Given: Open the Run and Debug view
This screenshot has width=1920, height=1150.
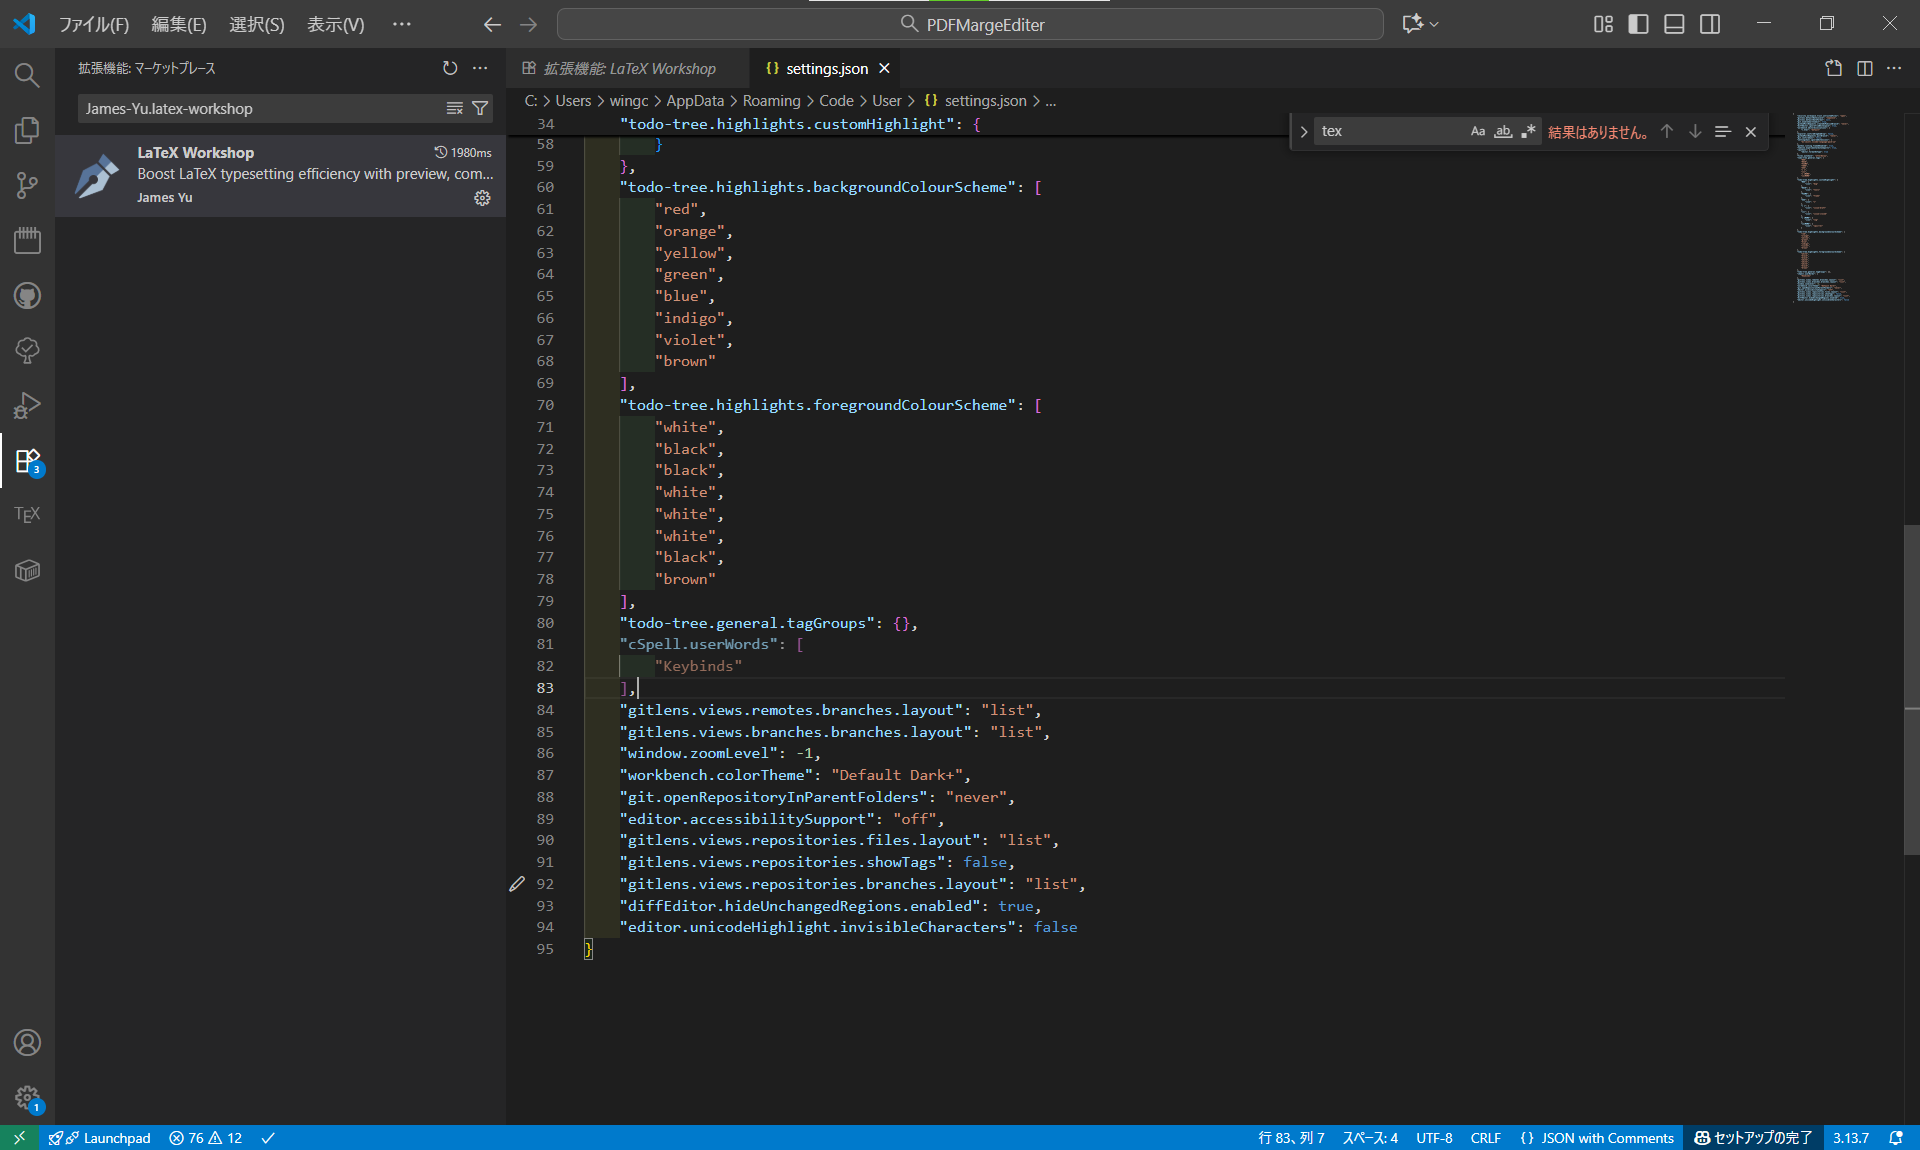Looking at the screenshot, I should [x=27, y=405].
